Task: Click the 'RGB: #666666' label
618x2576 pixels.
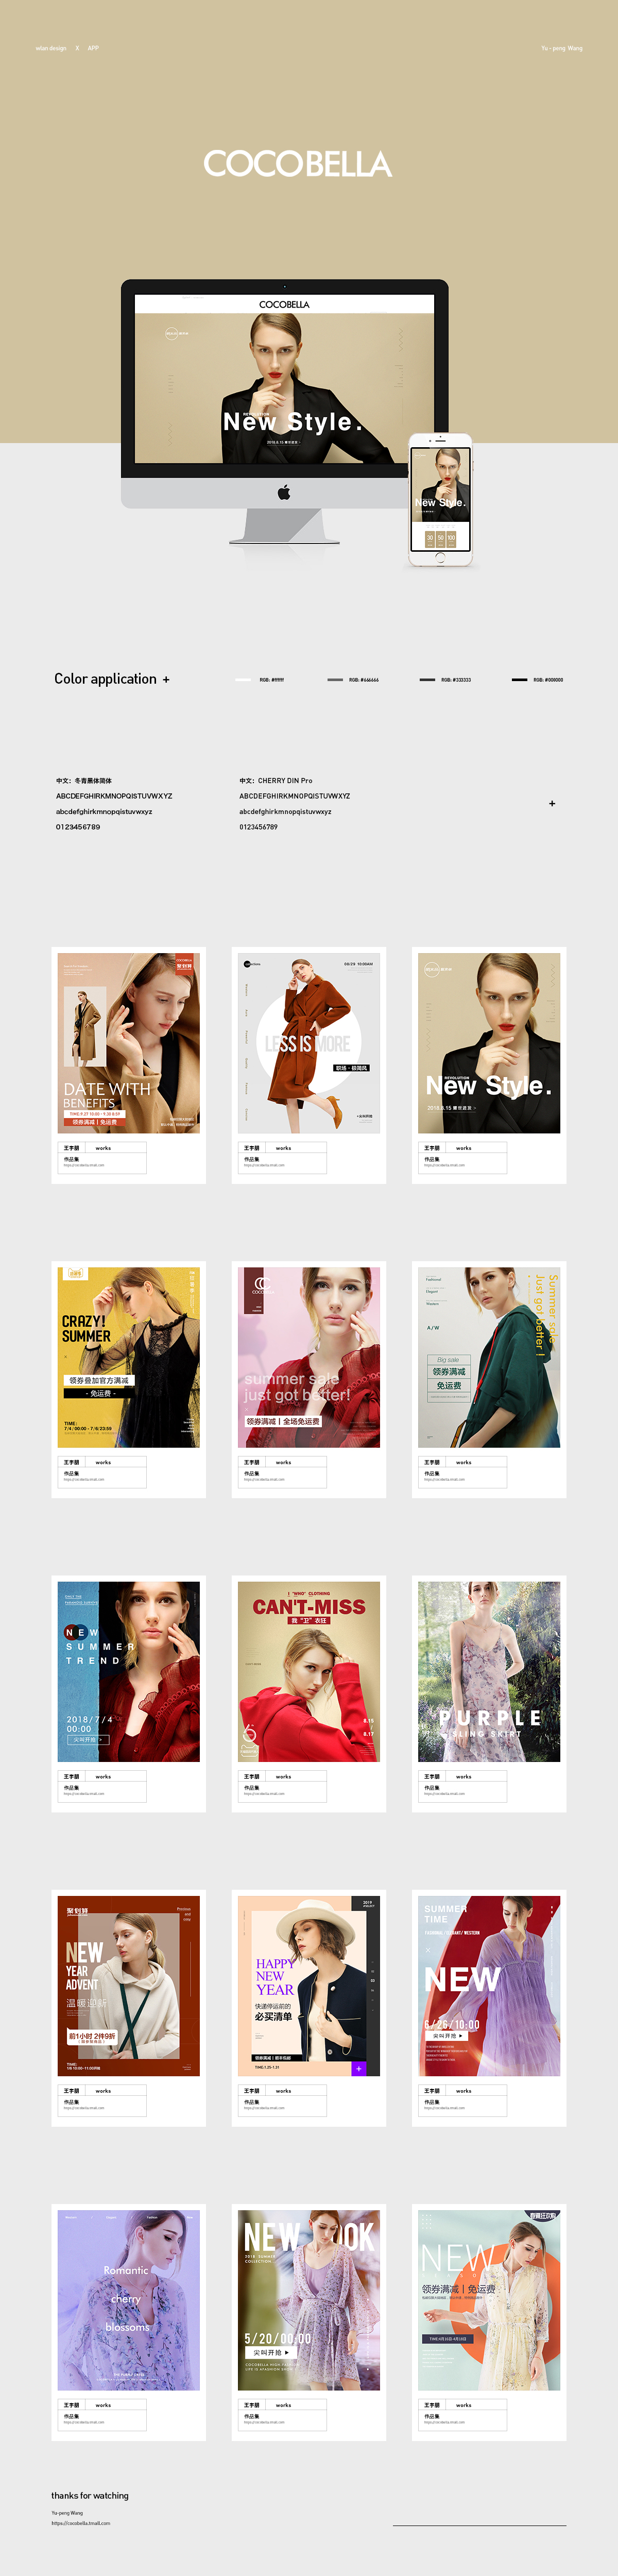Action: (x=364, y=680)
